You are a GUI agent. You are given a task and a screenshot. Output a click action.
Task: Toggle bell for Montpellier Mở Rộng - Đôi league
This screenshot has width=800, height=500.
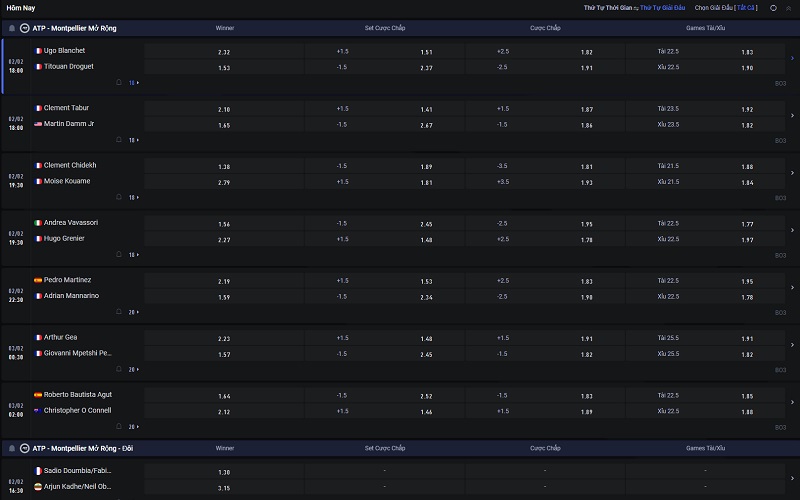click(12, 448)
